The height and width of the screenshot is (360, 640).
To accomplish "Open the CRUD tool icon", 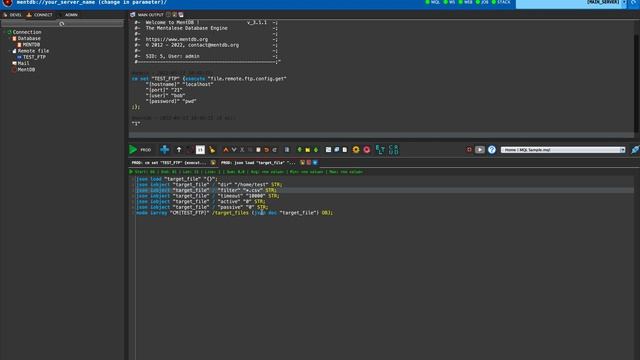I will 393,150.
